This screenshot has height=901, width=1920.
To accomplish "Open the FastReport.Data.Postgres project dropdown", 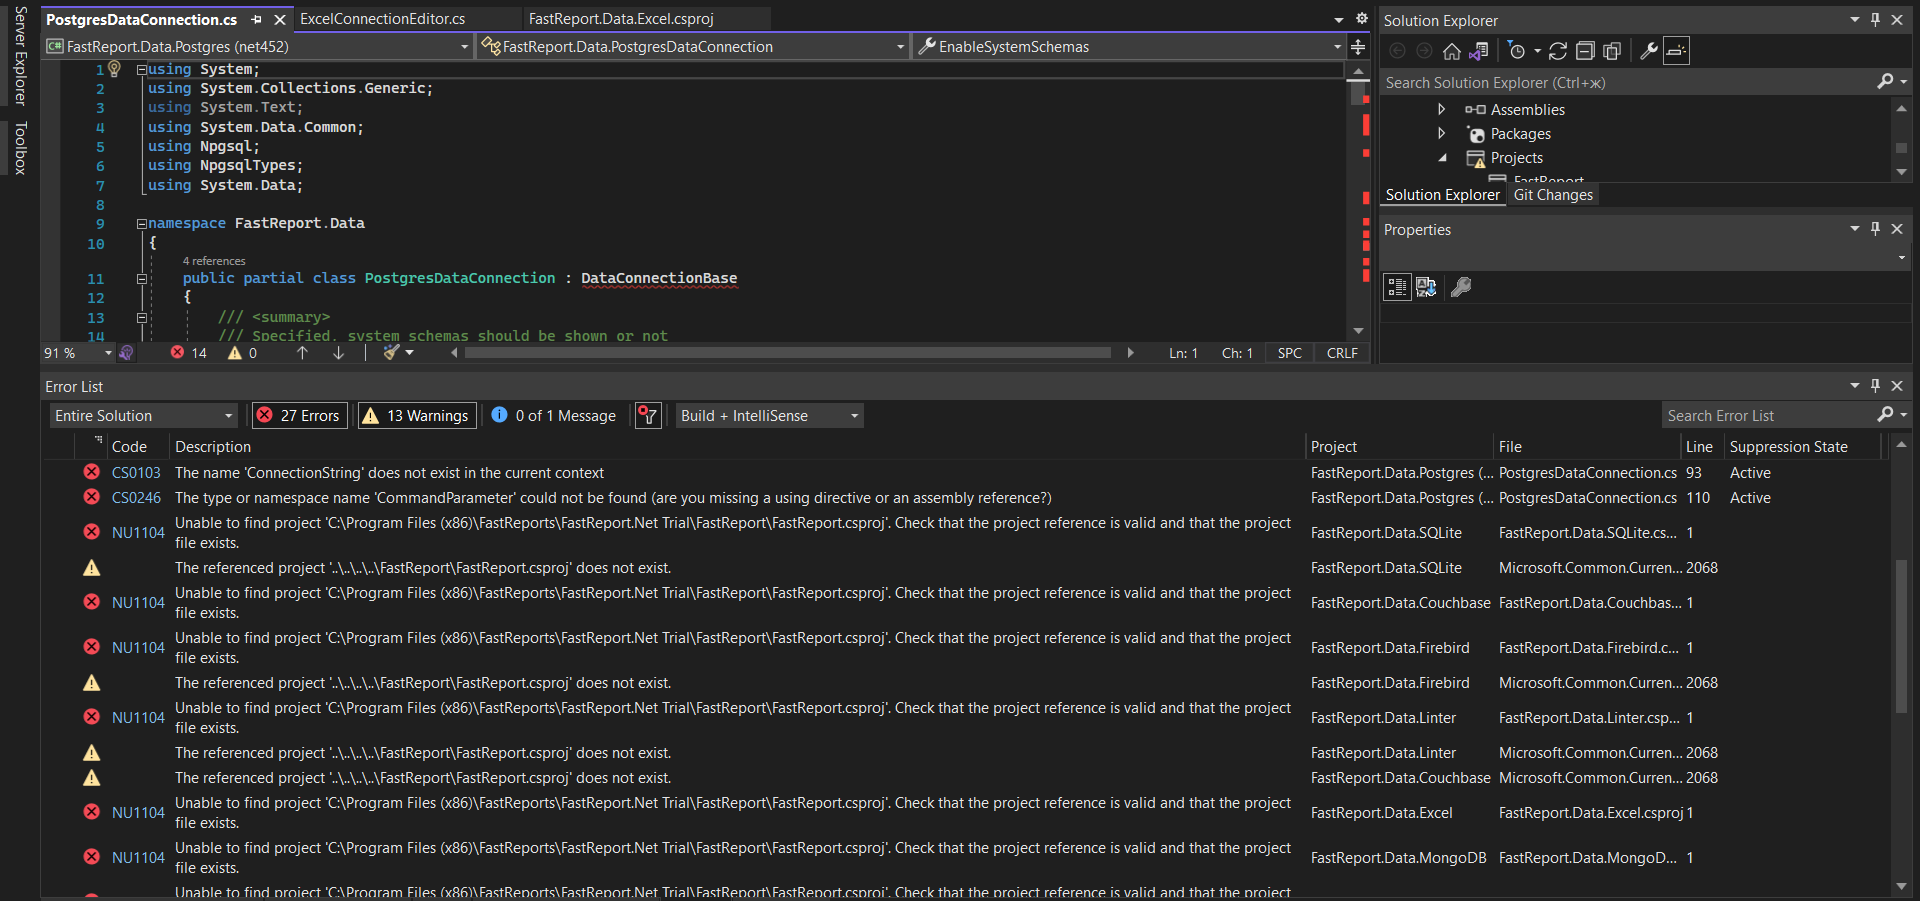I will tap(258, 47).
